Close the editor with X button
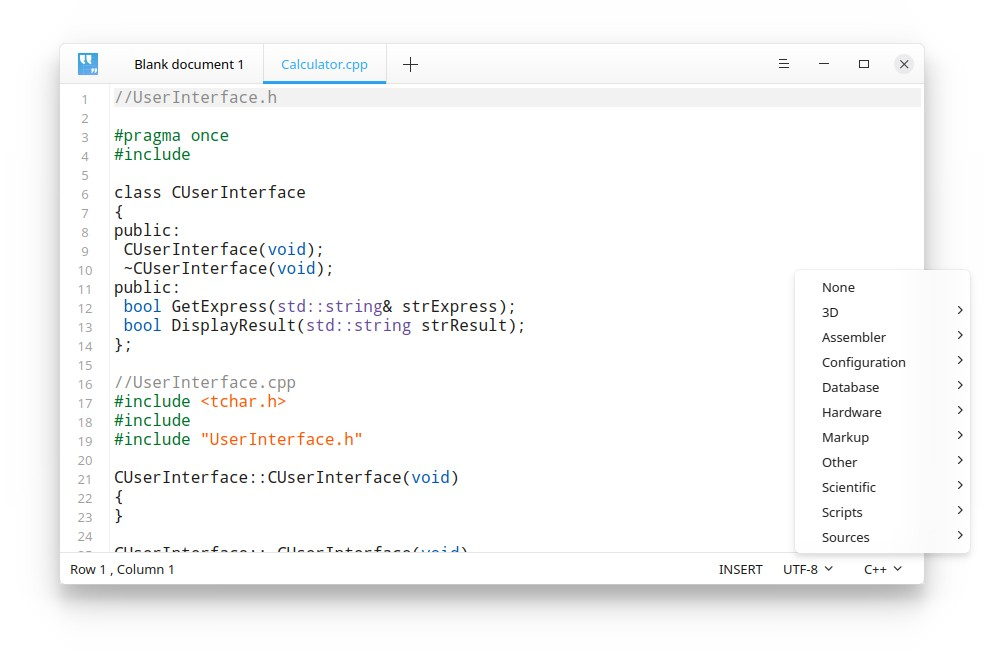 [x=904, y=64]
